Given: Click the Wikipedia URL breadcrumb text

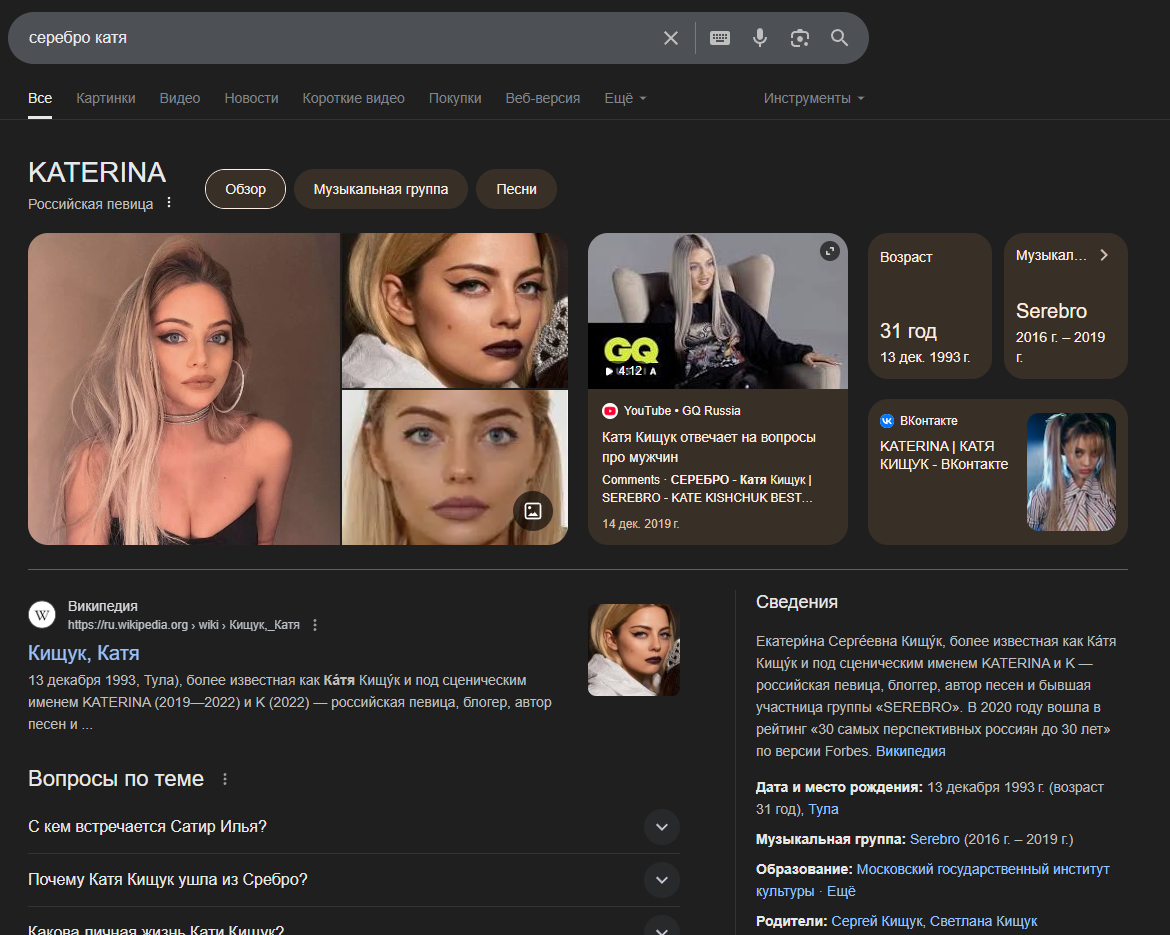Looking at the screenshot, I should point(184,625).
